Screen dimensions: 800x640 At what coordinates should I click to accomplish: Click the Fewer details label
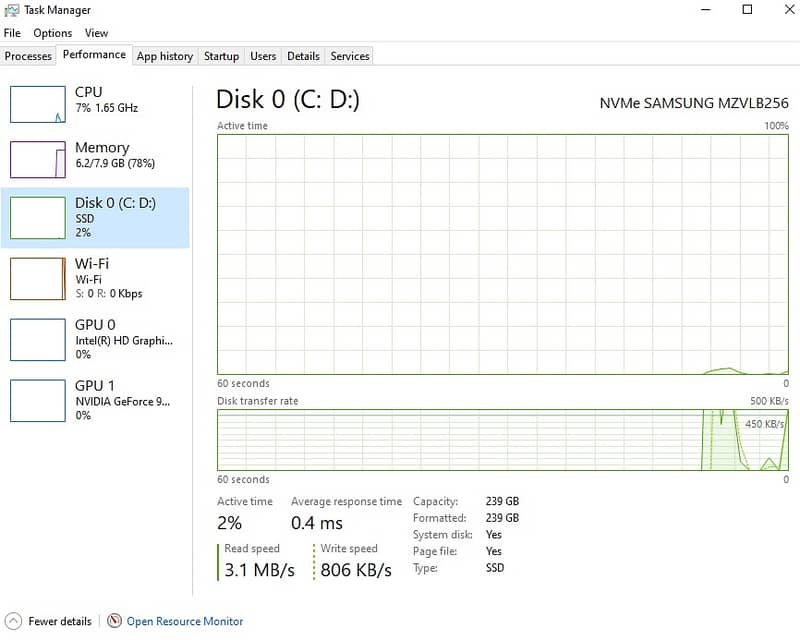pyautogui.click(x=60, y=621)
